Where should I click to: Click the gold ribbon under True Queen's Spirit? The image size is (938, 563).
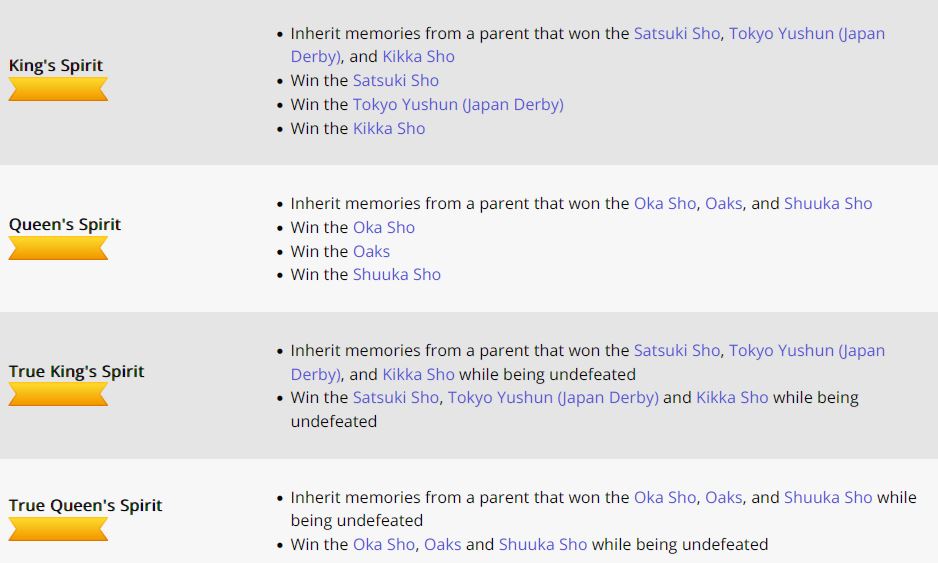pos(58,529)
